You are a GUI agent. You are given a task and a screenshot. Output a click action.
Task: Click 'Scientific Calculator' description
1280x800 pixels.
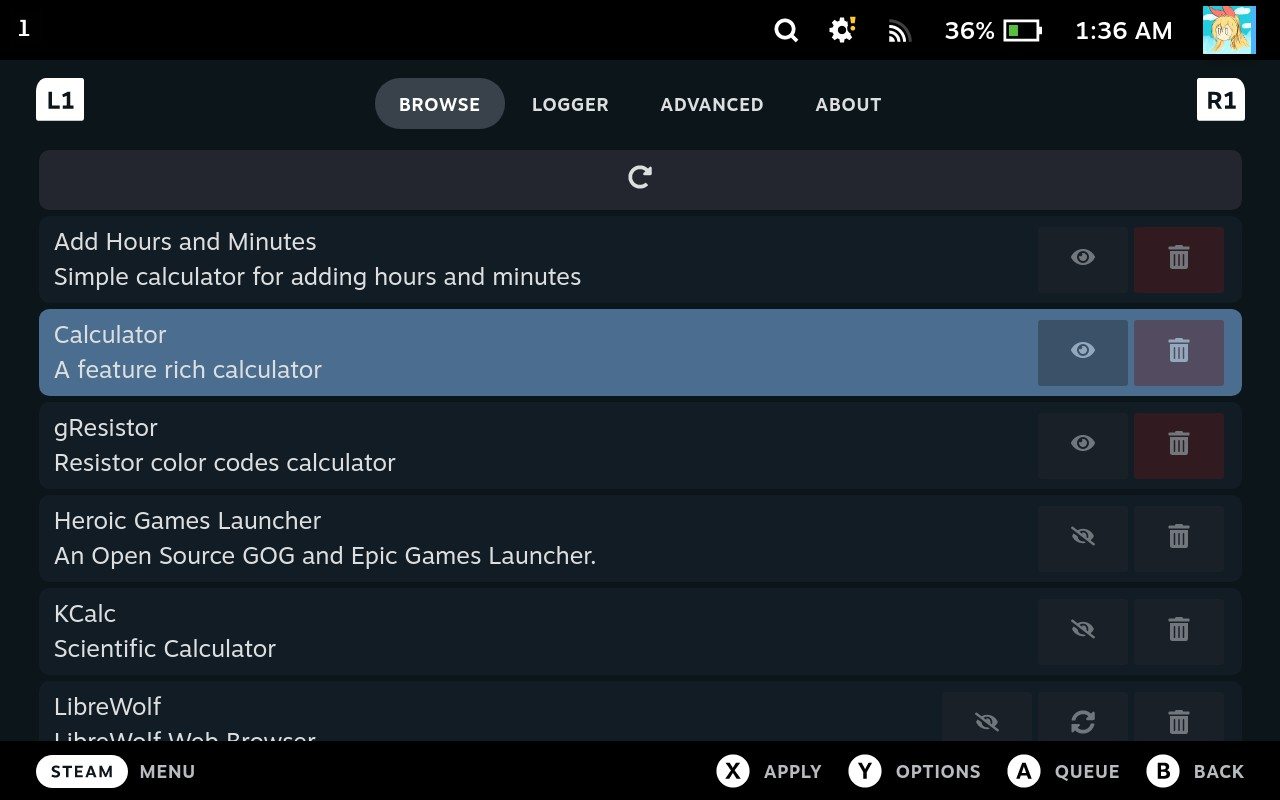(165, 649)
